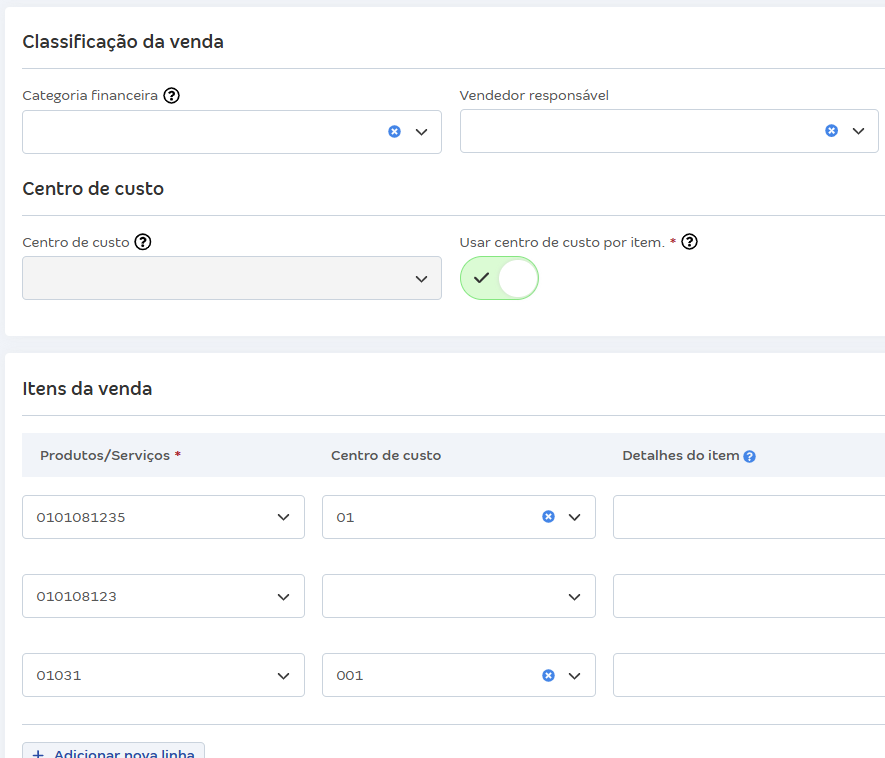885x758 pixels.
Task: Select the Itens da venda section header
Action: pyautogui.click(x=87, y=388)
